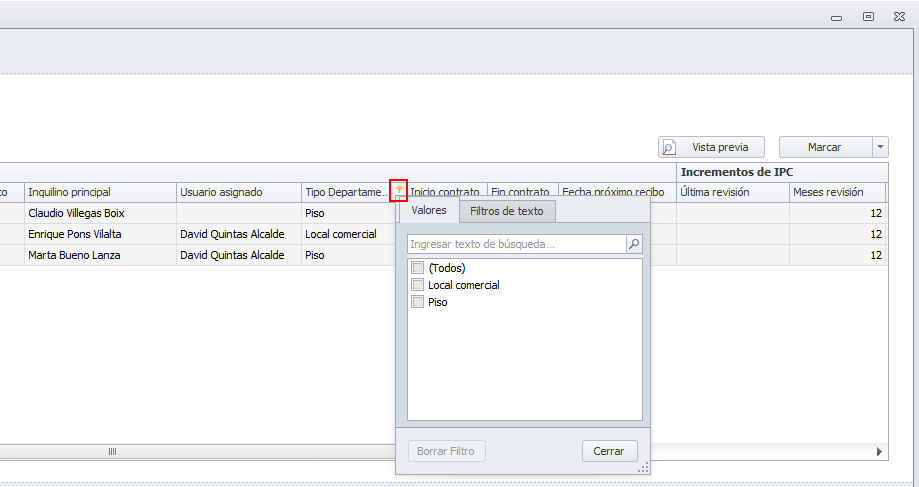919x487 pixels.
Task: Click the search text field in the filter popup
Action: coord(516,244)
